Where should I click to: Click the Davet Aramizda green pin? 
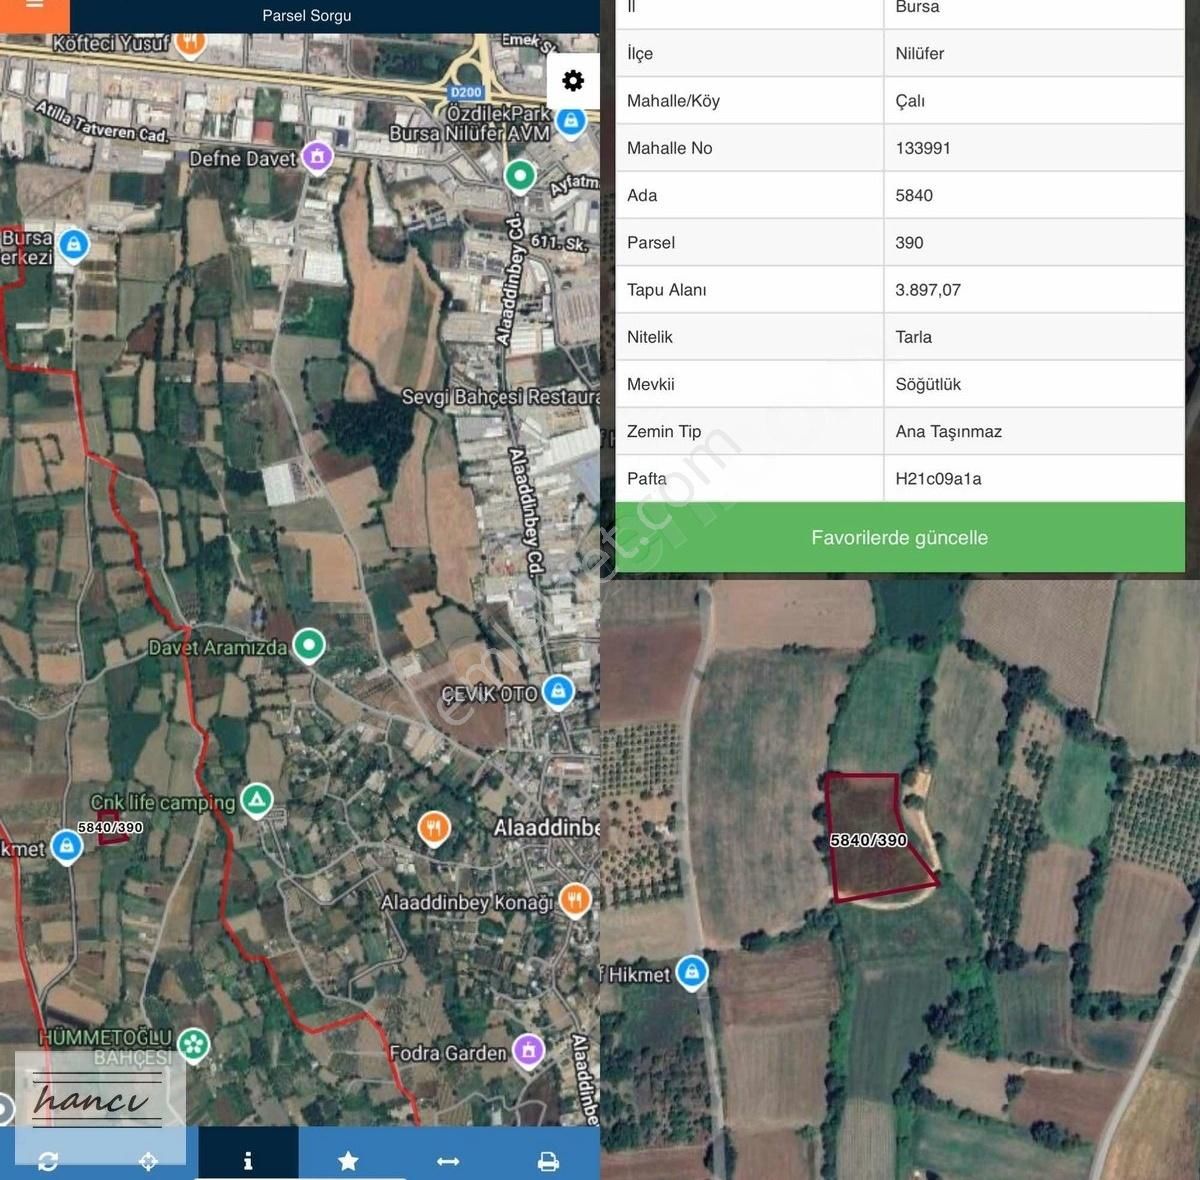pos(309,645)
